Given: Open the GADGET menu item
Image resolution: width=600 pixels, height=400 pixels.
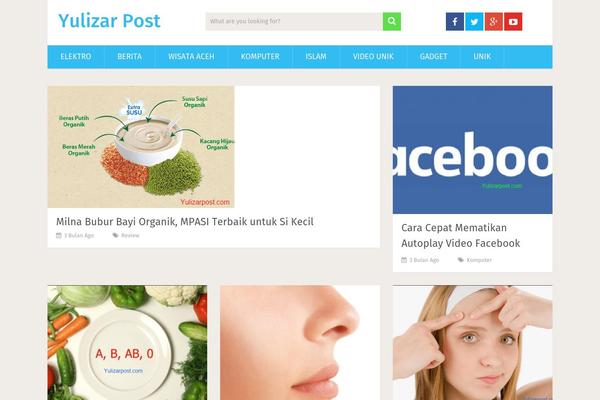Looking at the screenshot, I should point(434,57).
